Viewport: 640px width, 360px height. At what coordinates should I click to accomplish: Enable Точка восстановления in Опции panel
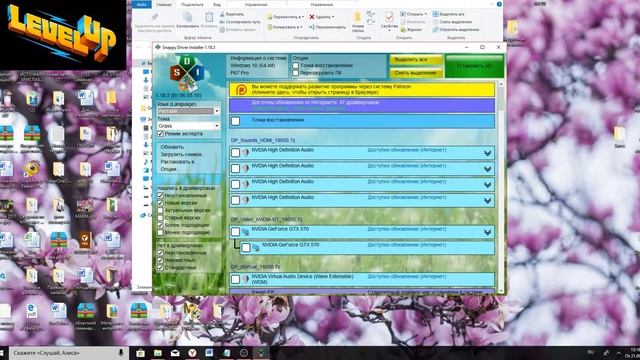click(x=296, y=65)
